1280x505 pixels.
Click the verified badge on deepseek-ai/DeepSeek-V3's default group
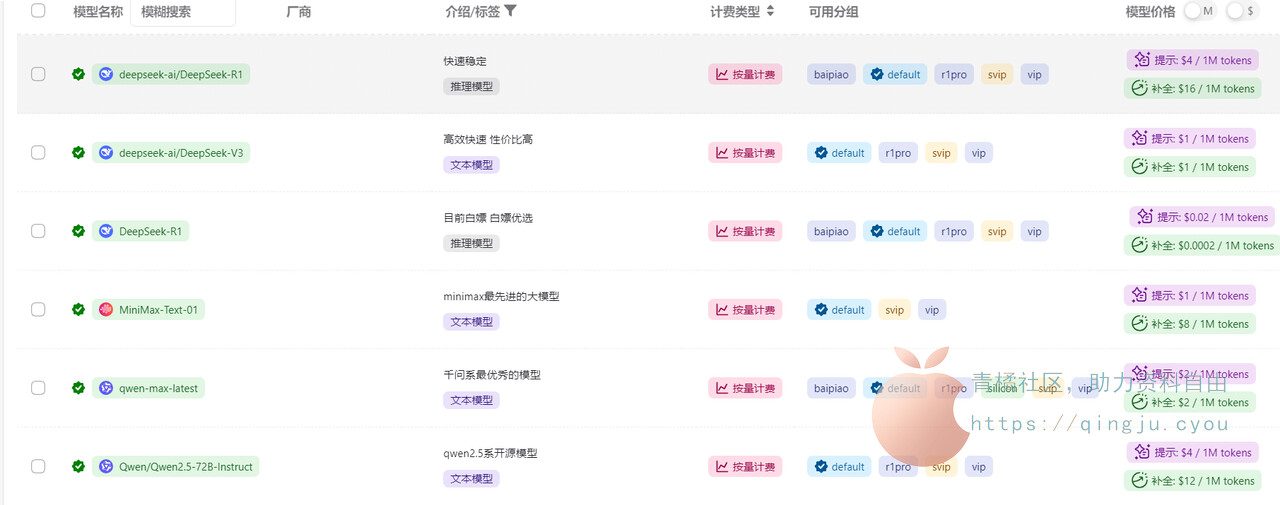[x=821, y=153]
